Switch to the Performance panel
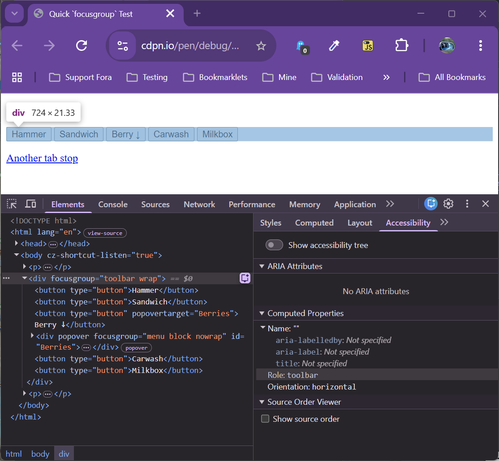 point(252,204)
